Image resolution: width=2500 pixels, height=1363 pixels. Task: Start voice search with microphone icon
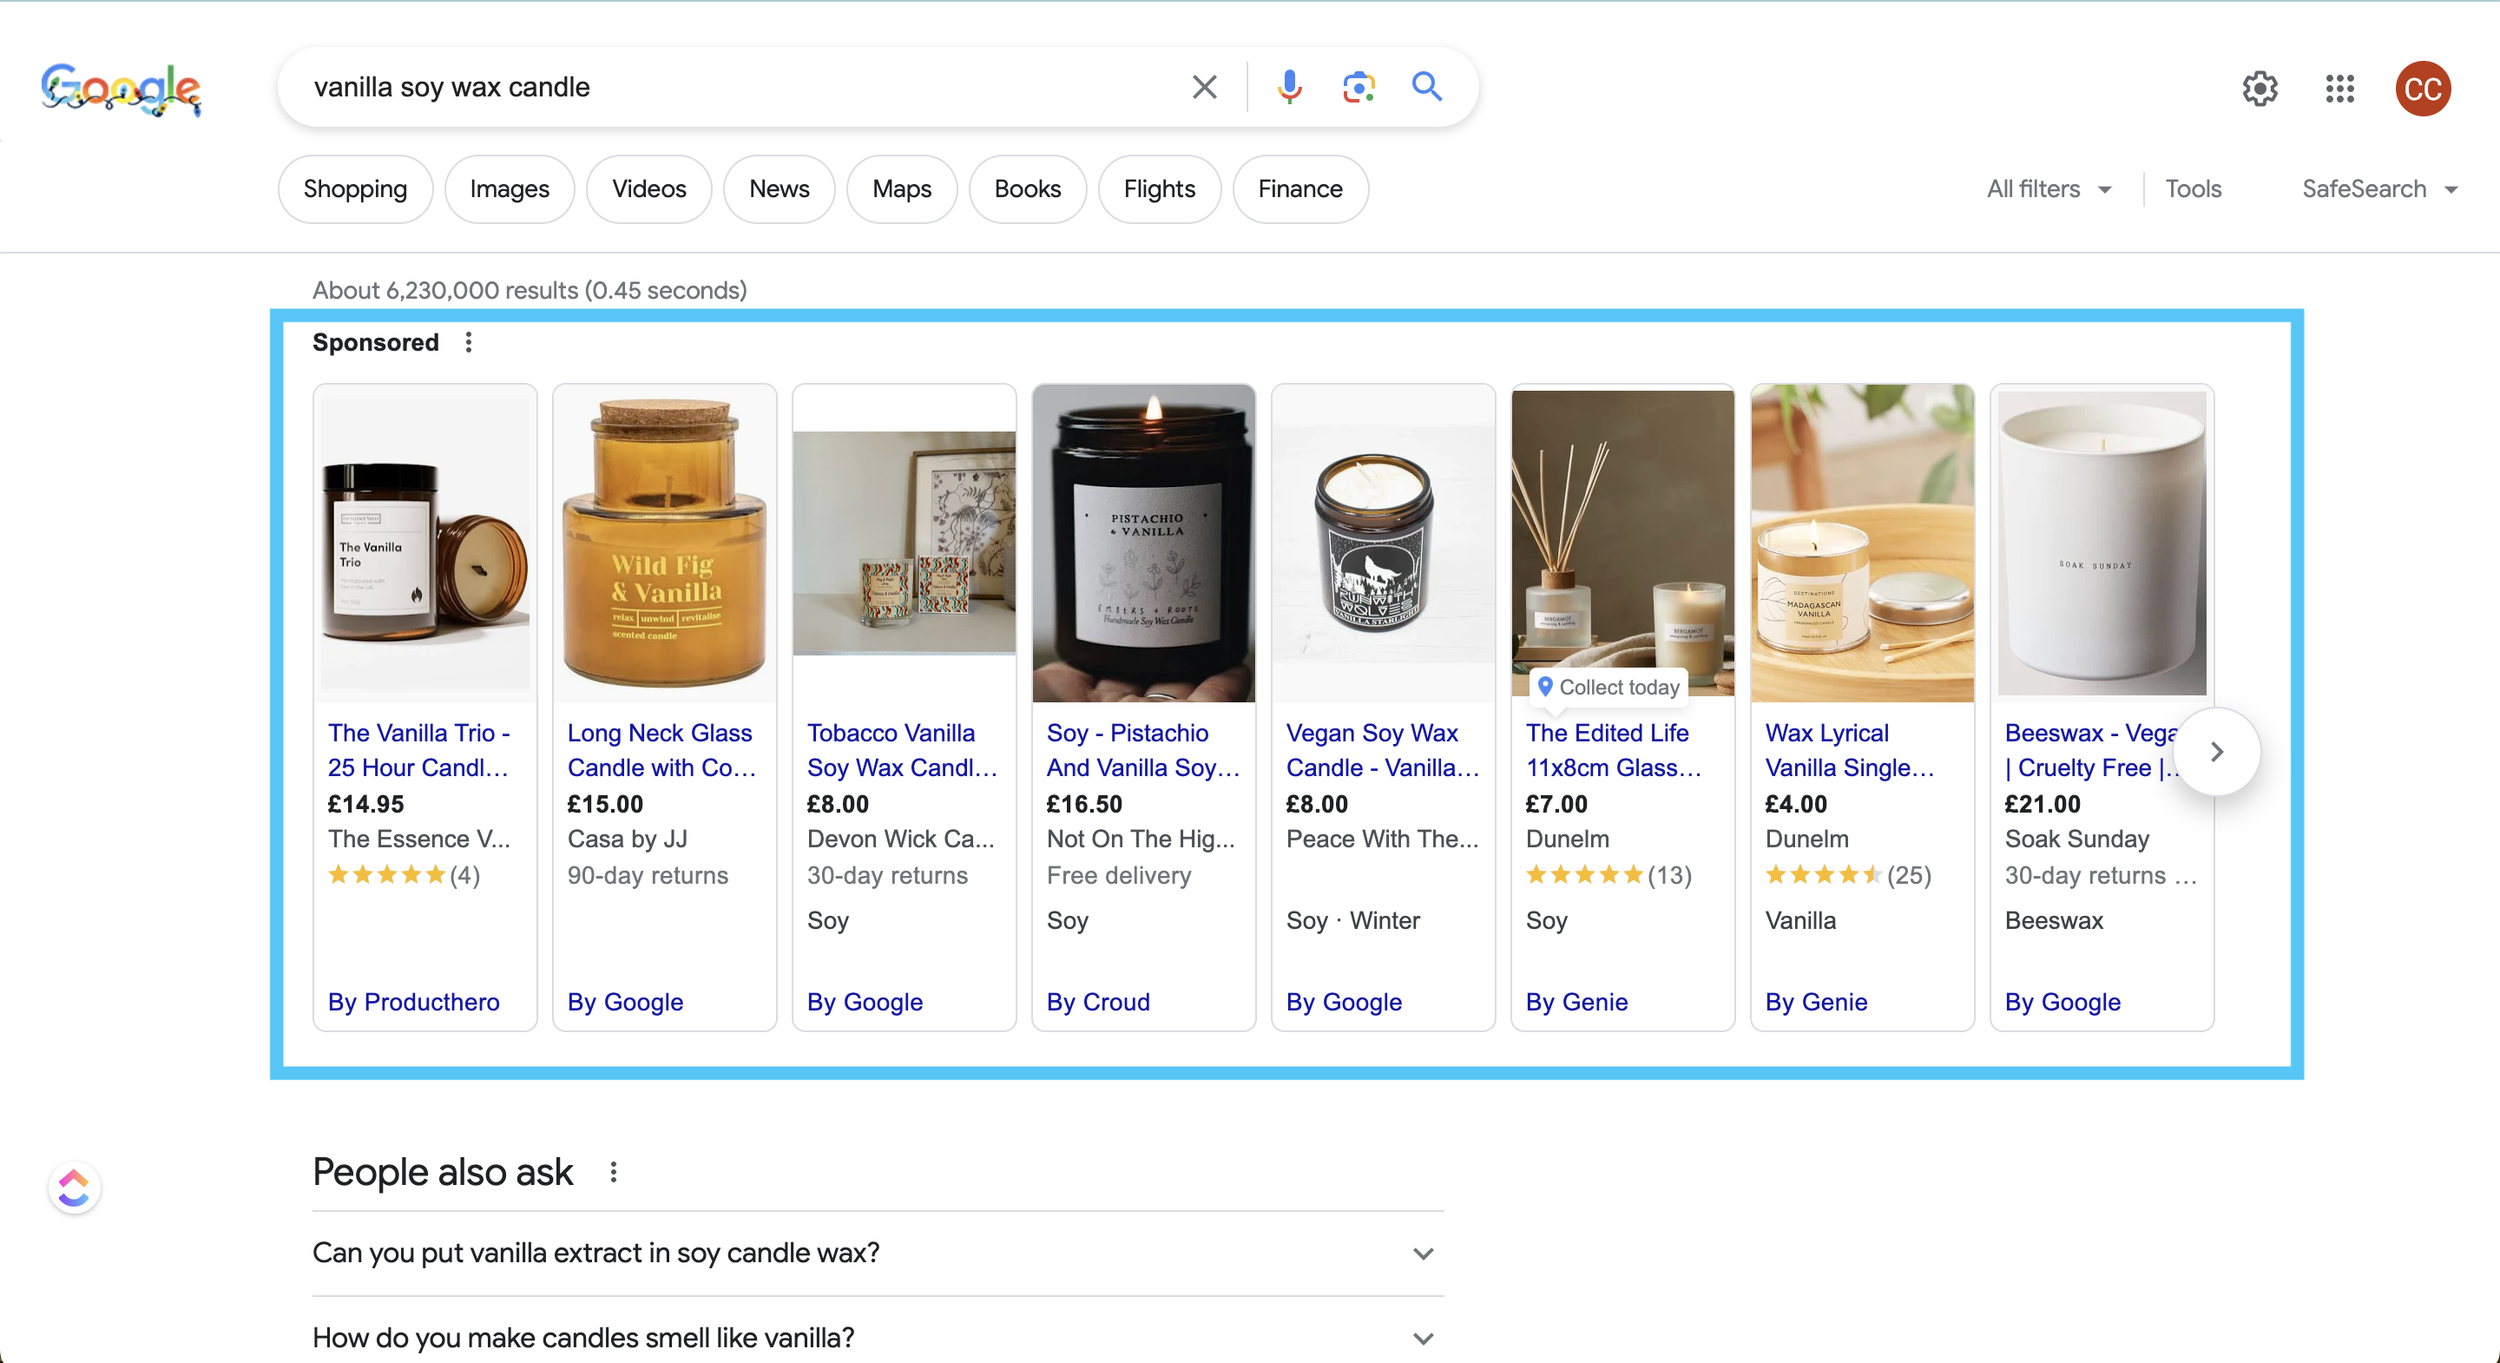tap(1289, 87)
